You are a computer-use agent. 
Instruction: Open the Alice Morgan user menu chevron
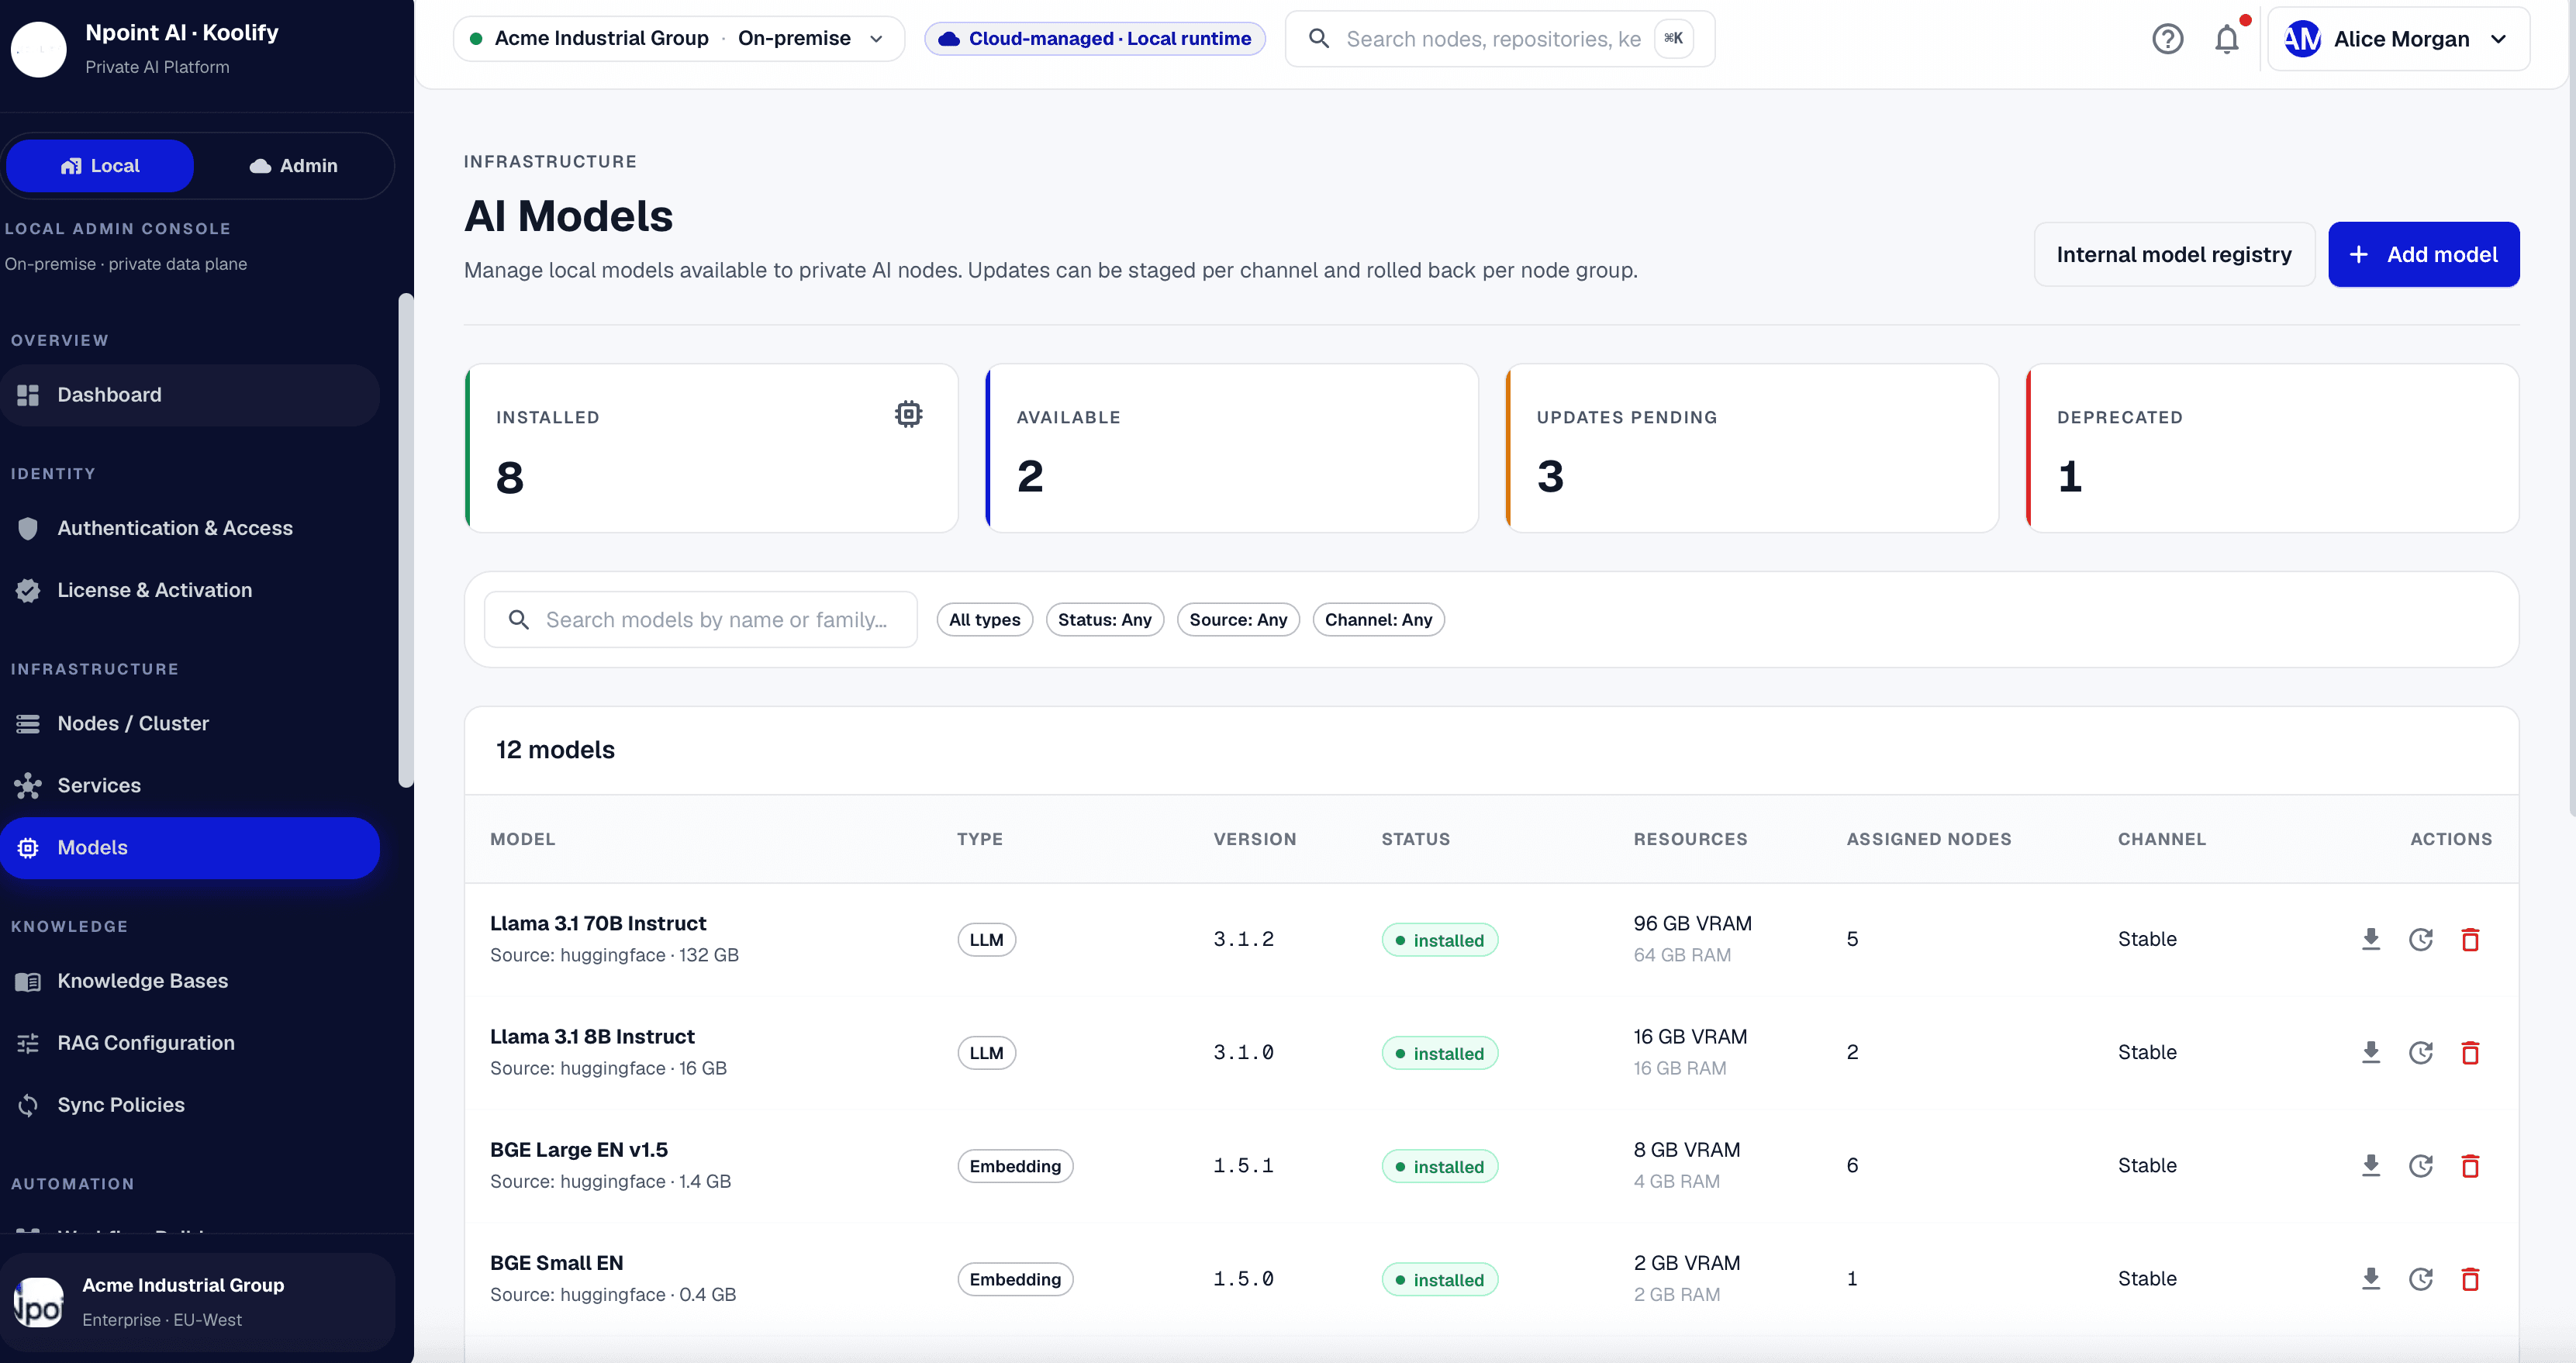(2498, 39)
